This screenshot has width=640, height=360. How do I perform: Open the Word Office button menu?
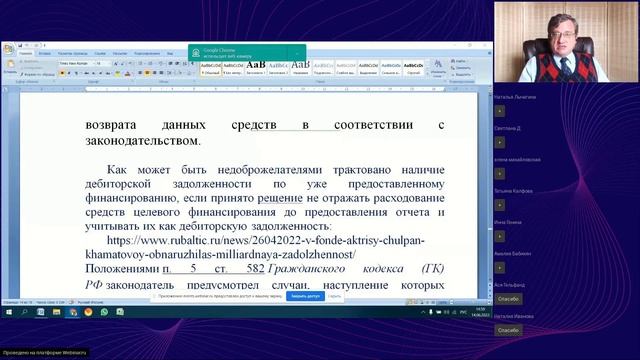(9, 49)
